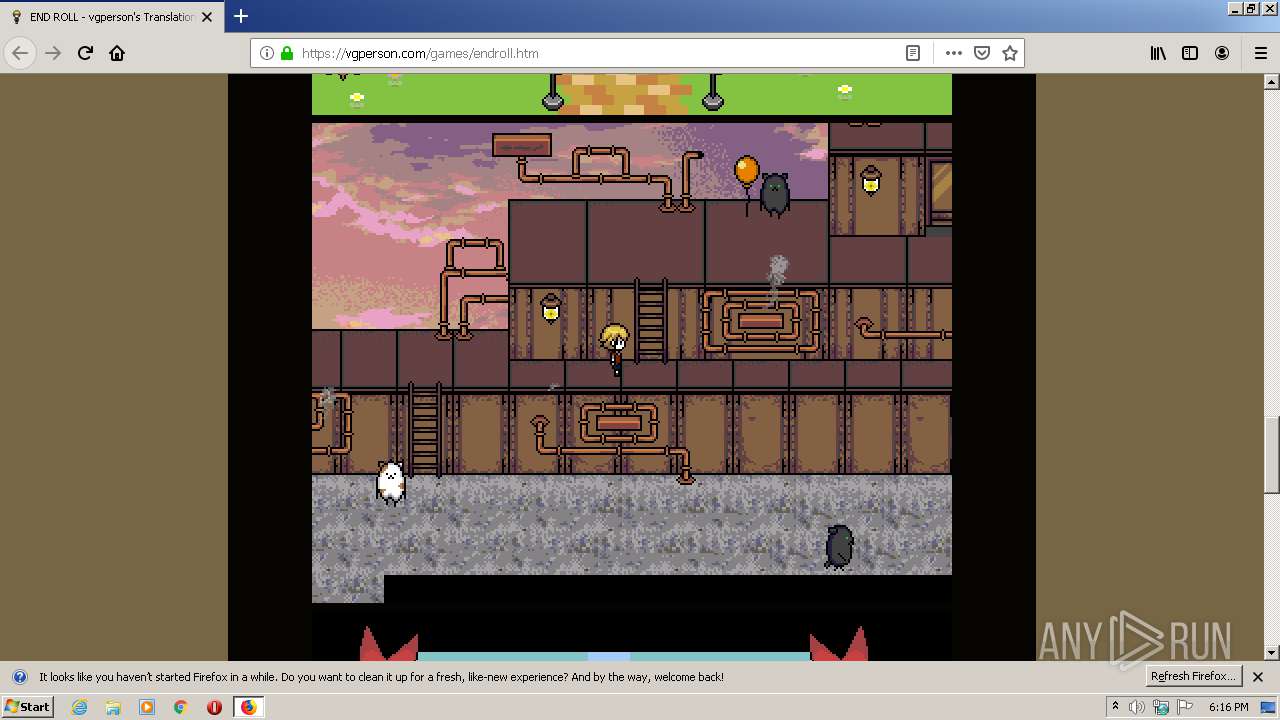Go forward one page in Firefox
Screen dimensions: 1280x720
point(53,53)
